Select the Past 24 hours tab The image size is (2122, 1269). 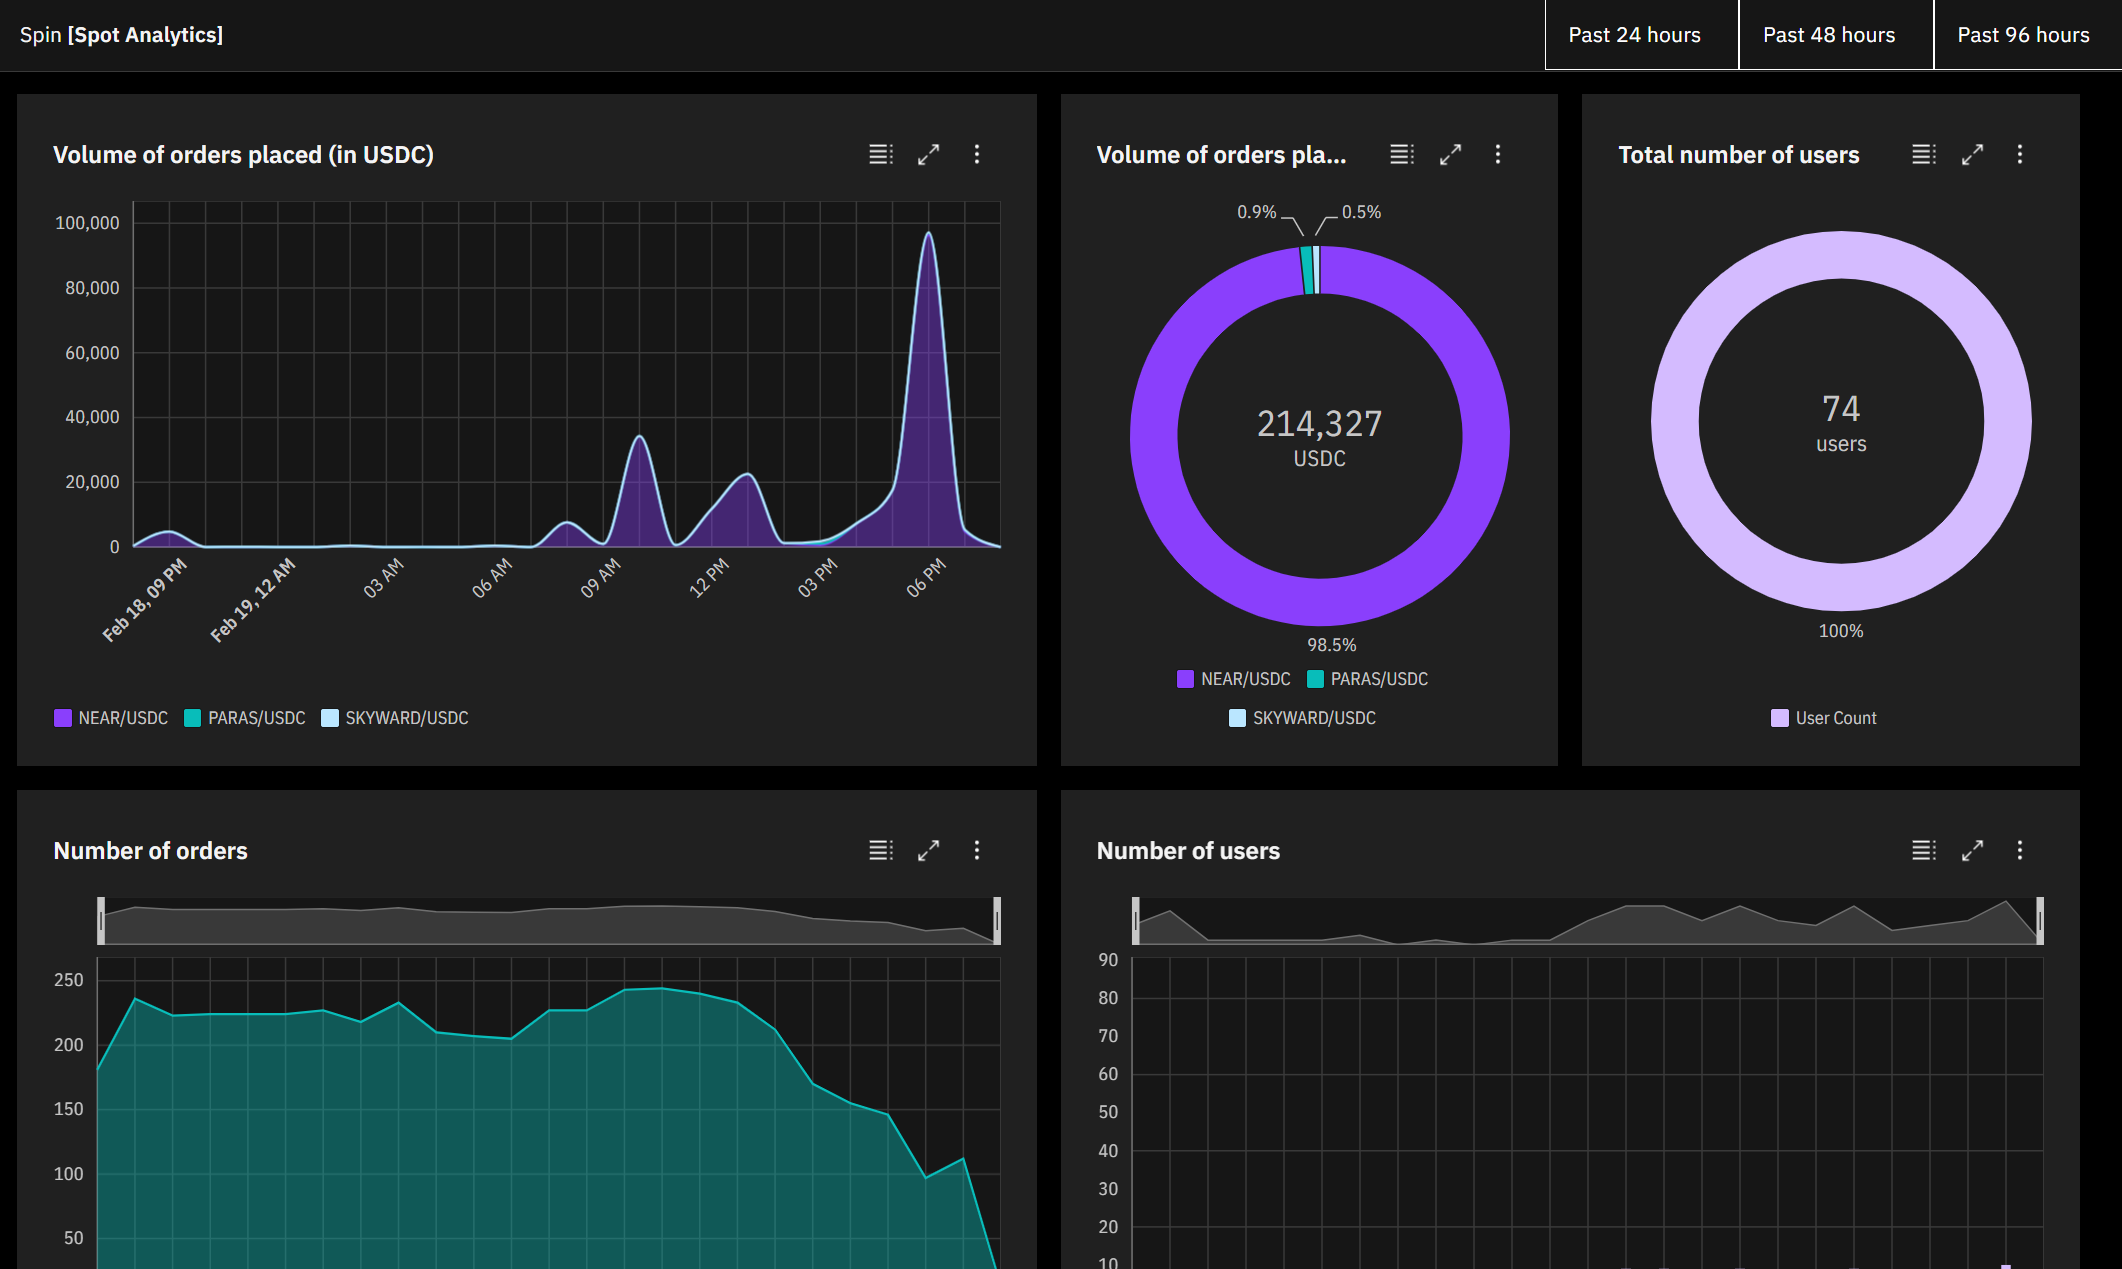tap(1634, 35)
